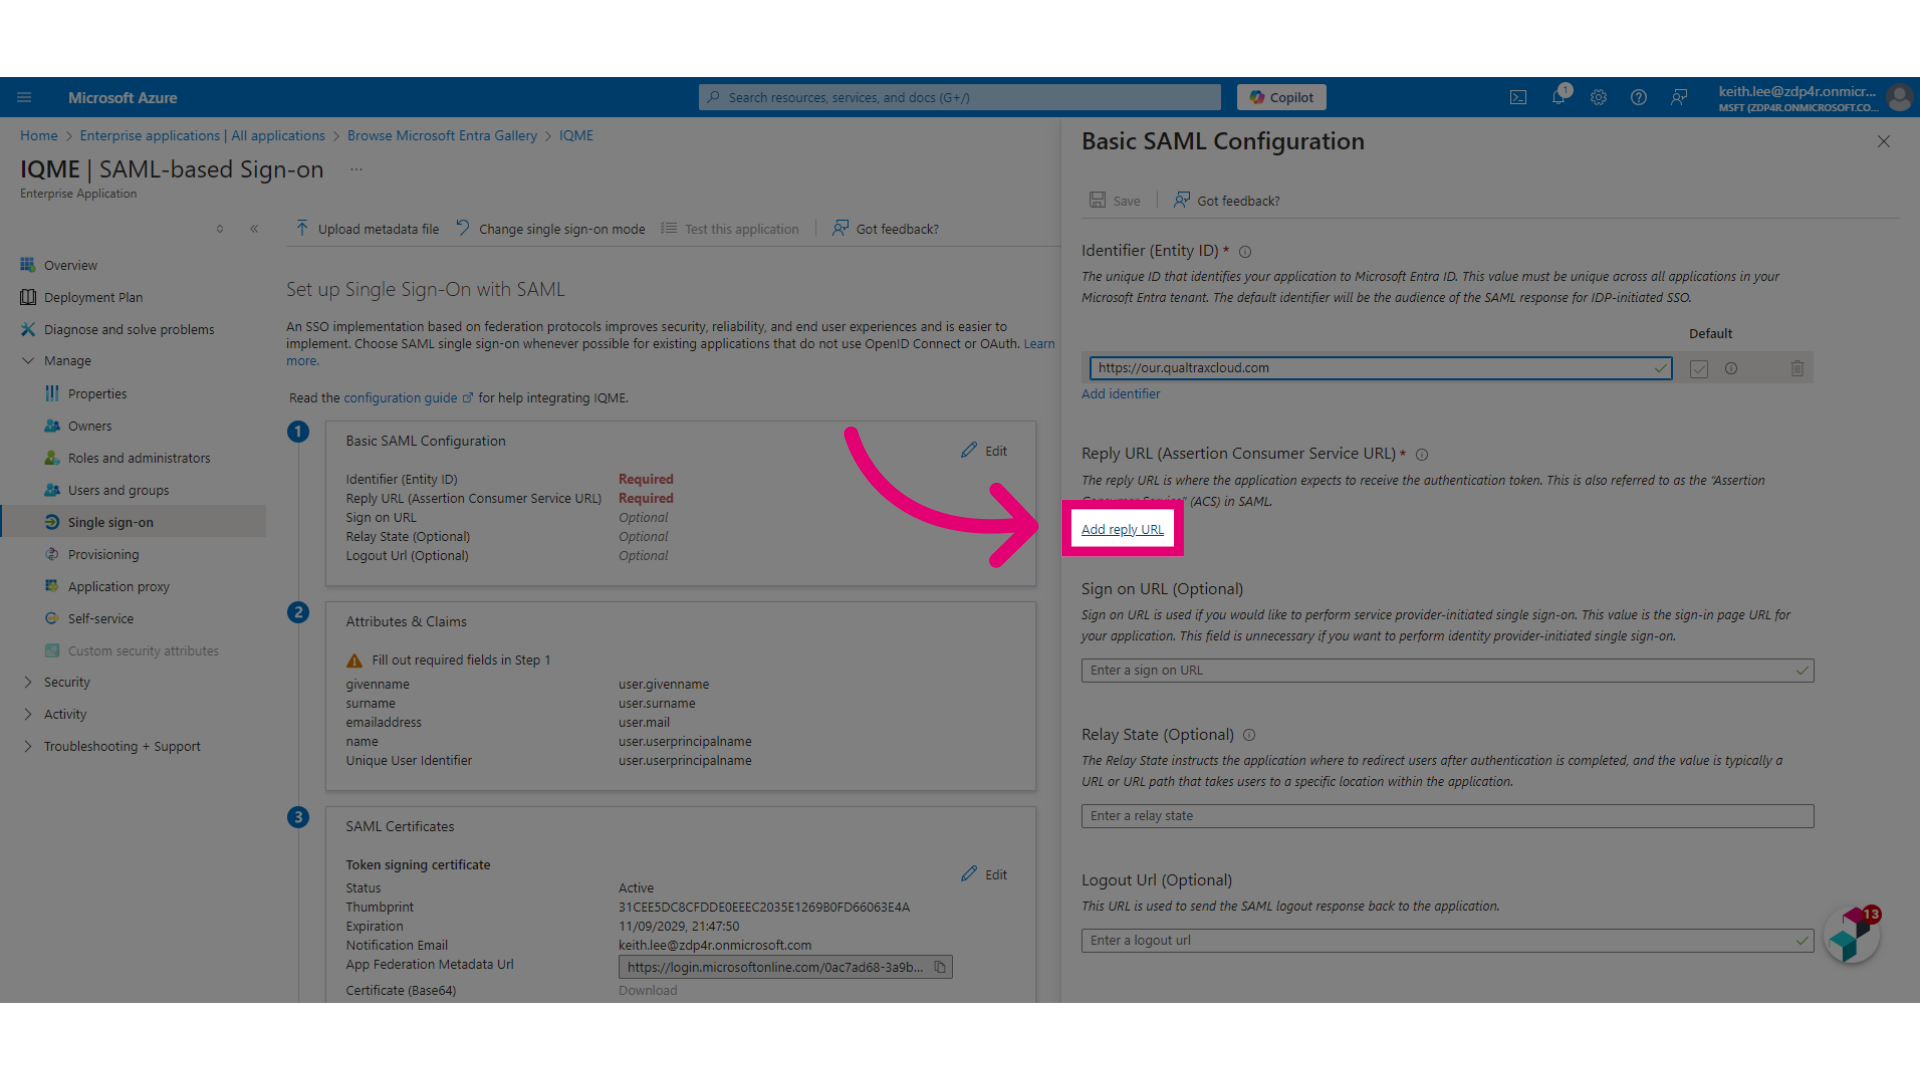
Task: Click the Add reply URL link
Action: click(1122, 529)
